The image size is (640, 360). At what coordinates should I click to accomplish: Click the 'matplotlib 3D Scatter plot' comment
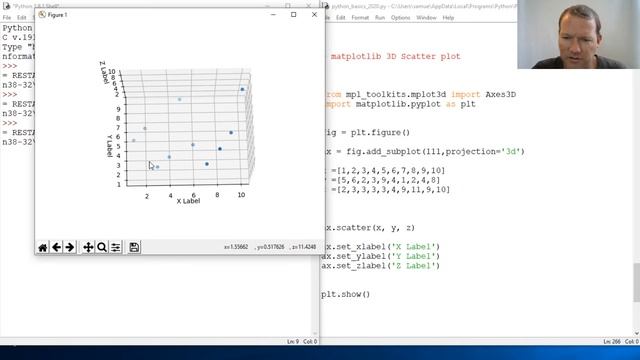[x=396, y=56]
